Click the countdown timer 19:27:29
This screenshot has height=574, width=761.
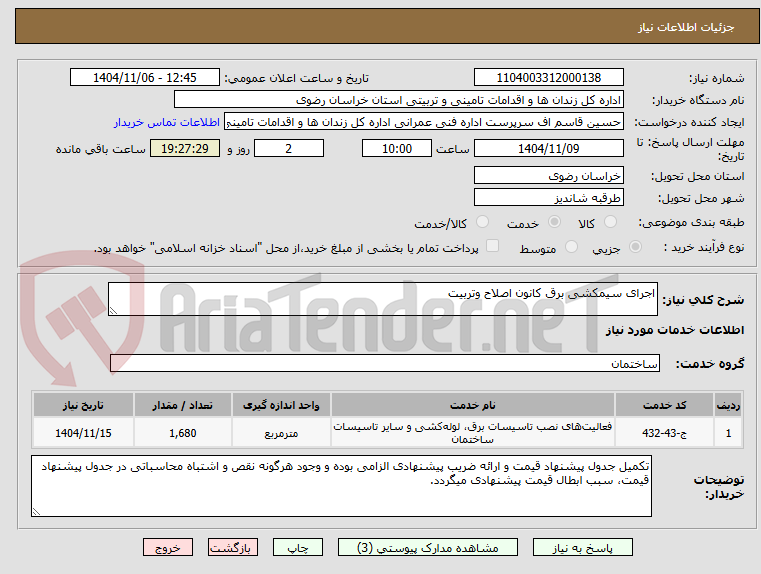pyautogui.click(x=185, y=148)
